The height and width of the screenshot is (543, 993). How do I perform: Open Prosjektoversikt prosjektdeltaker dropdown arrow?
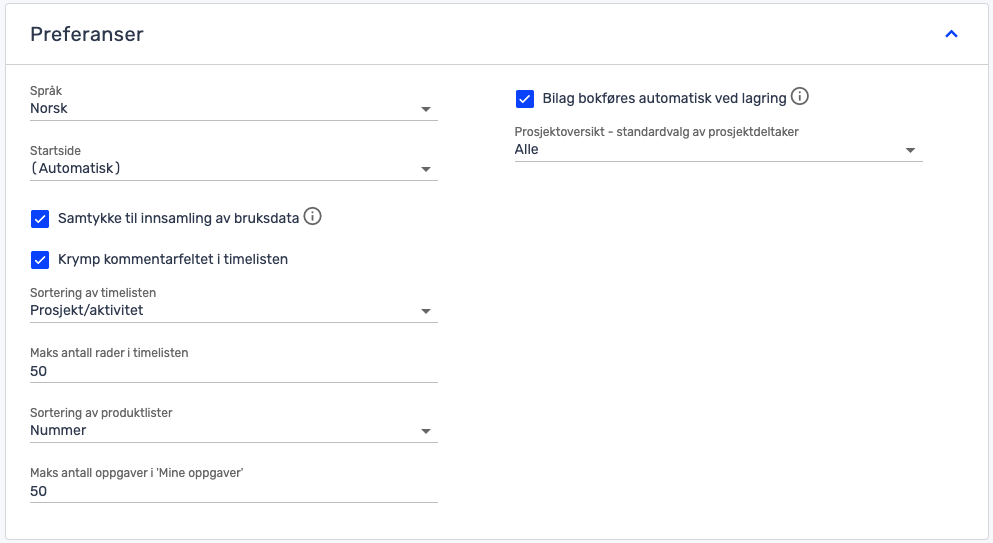pos(910,150)
